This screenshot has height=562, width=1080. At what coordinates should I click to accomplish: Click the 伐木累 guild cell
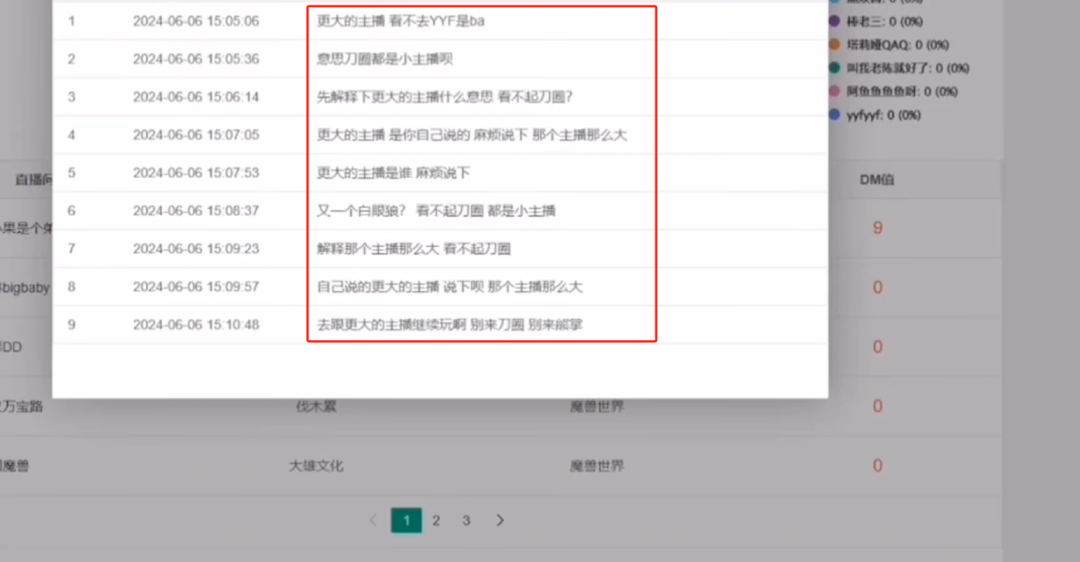[316, 406]
